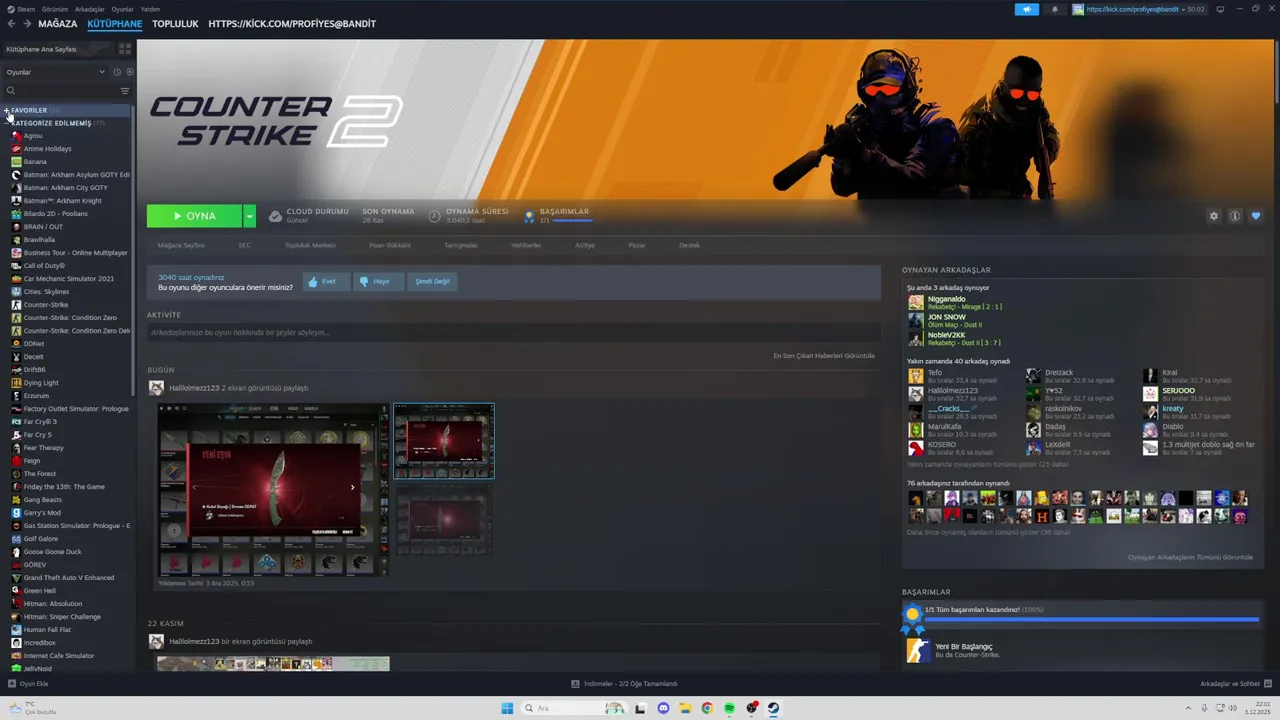Sort library by recent activity clock icon
The image size is (1280, 720).
click(117, 72)
